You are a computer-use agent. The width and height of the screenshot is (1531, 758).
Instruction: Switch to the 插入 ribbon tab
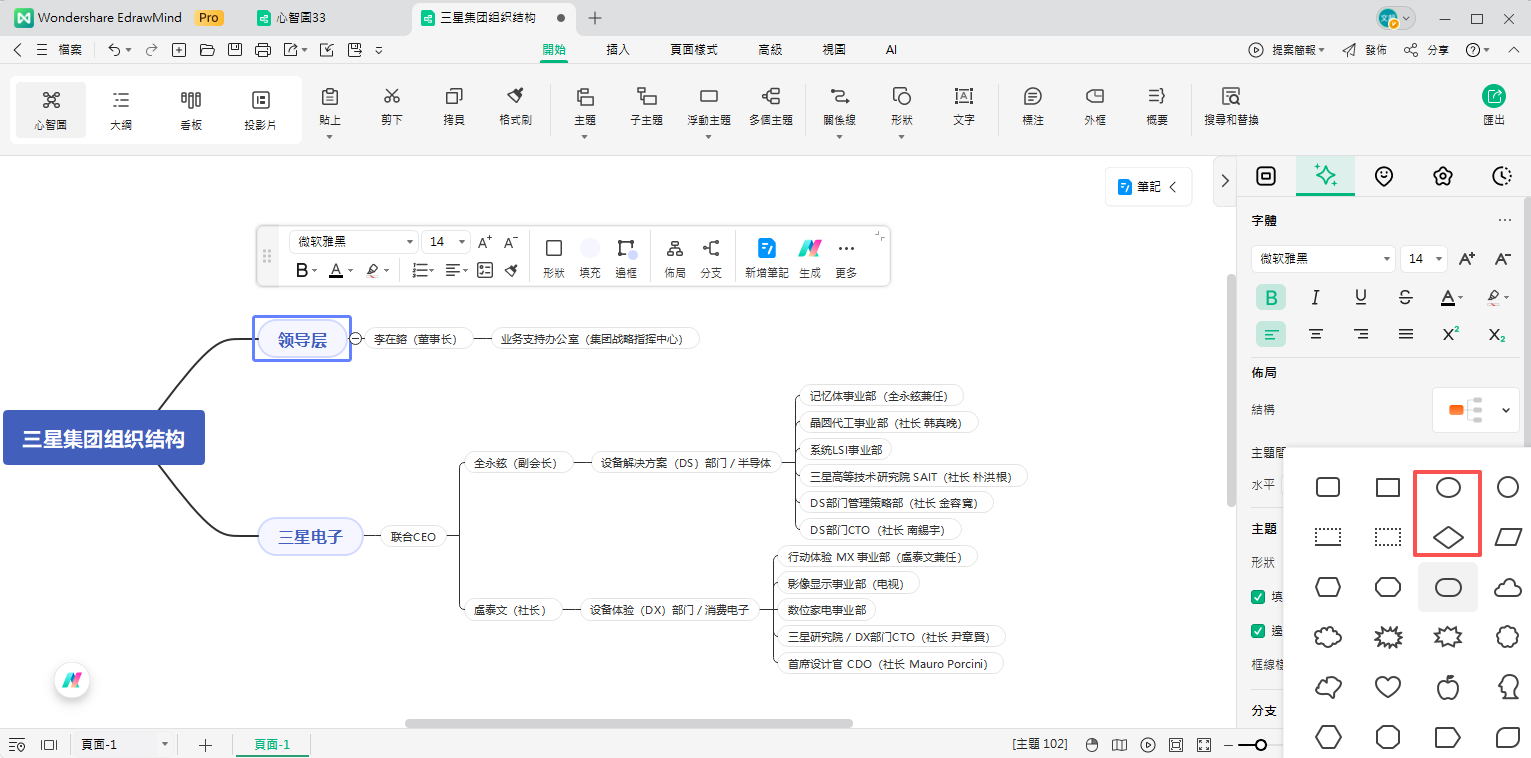618,48
